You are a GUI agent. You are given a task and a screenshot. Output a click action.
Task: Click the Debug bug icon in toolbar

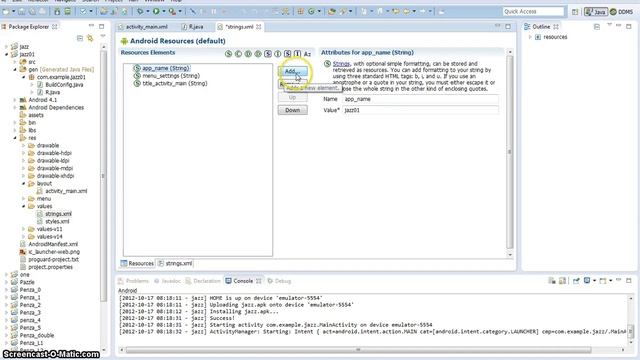(x=140, y=11)
